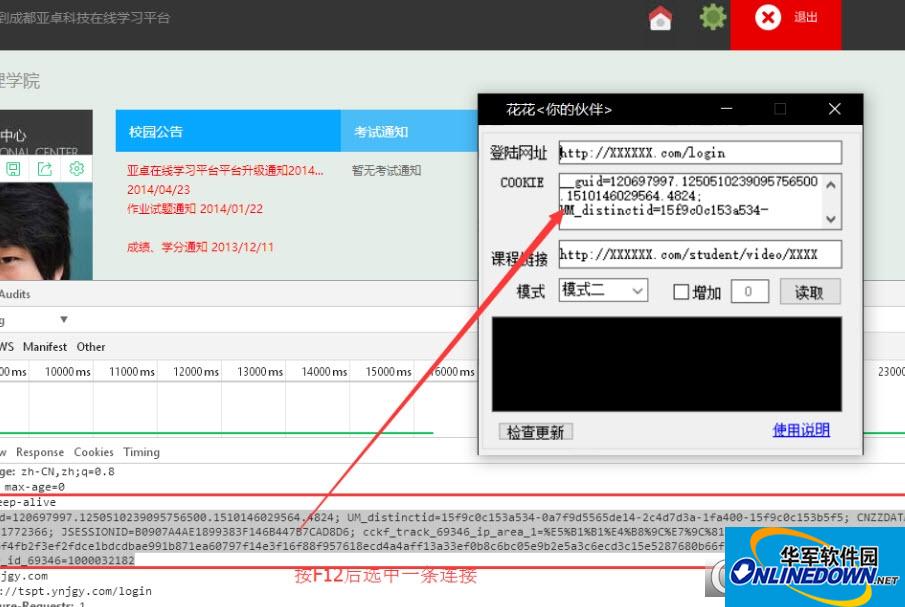This screenshot has width=905, height=607.
Task: Click the 检查更新 button
Action: click(536, 432)
